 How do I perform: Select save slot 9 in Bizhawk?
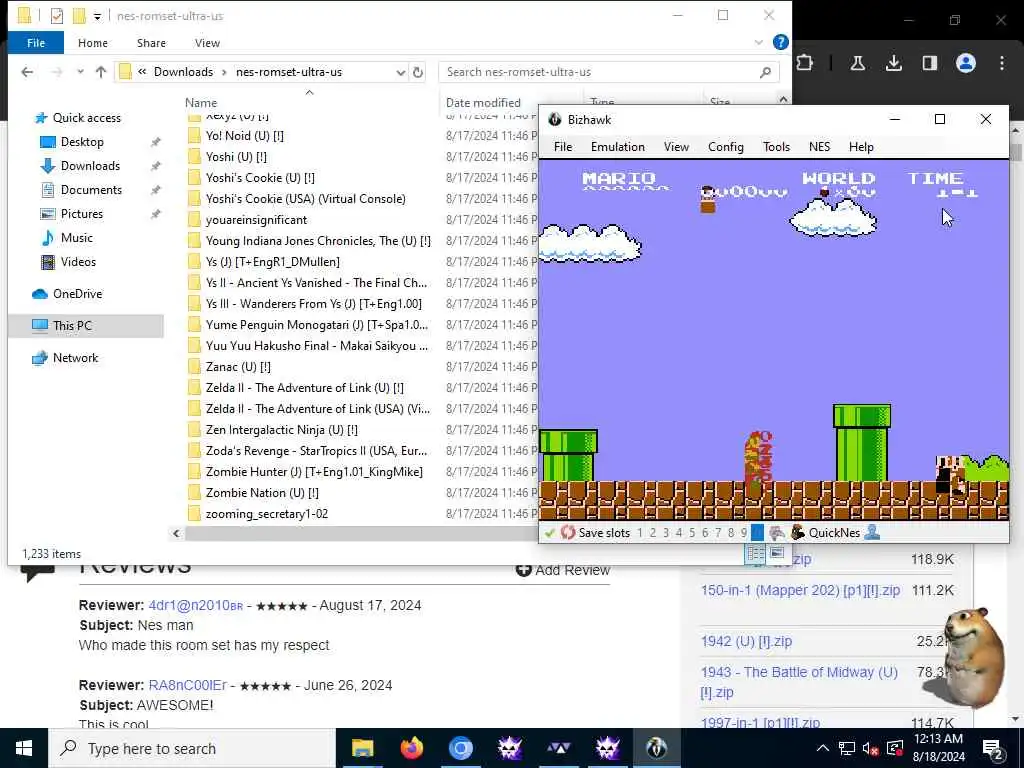tap(744, 533)
